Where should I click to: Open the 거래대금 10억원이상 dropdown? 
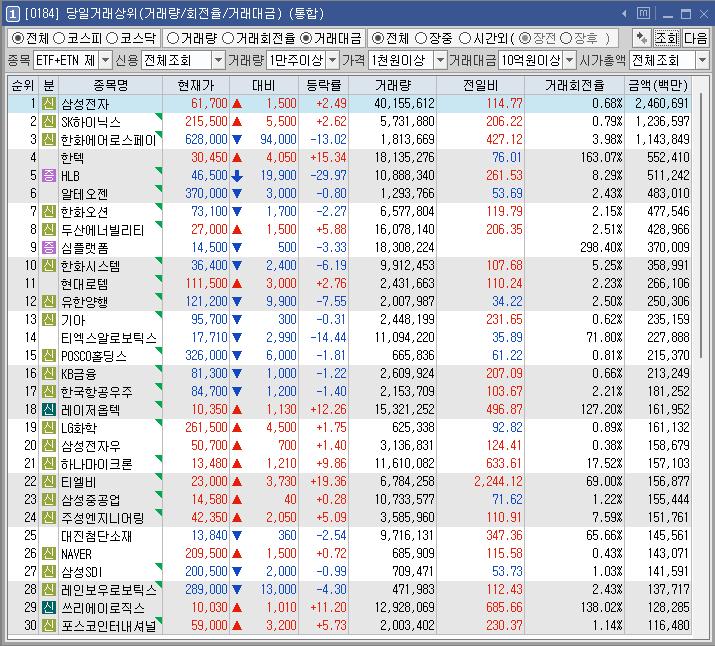click(570, 60)
